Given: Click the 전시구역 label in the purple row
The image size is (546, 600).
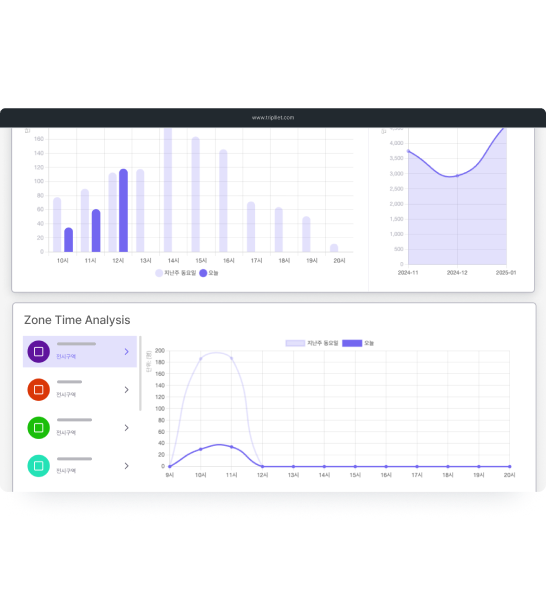Looking at the screenshot, I should 66,357.
